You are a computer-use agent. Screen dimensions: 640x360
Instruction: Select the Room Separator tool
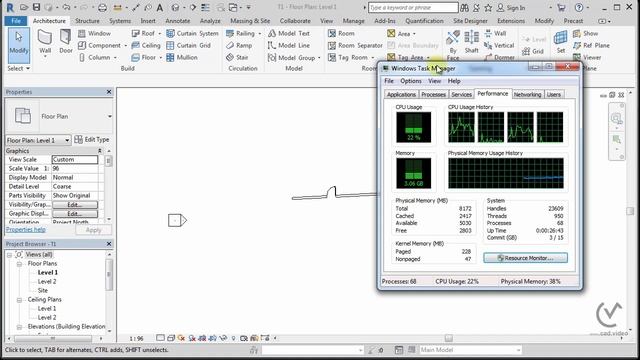pos(355,45)
